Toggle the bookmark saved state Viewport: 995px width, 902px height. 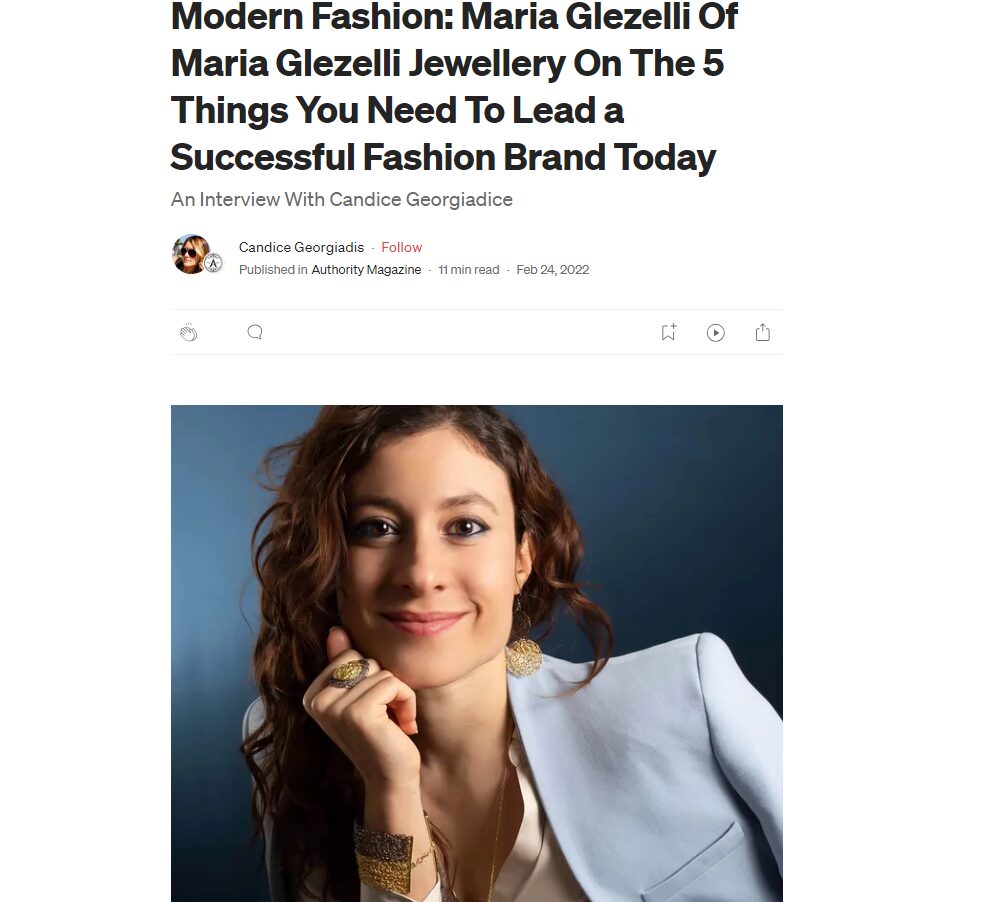pos(667,332)
